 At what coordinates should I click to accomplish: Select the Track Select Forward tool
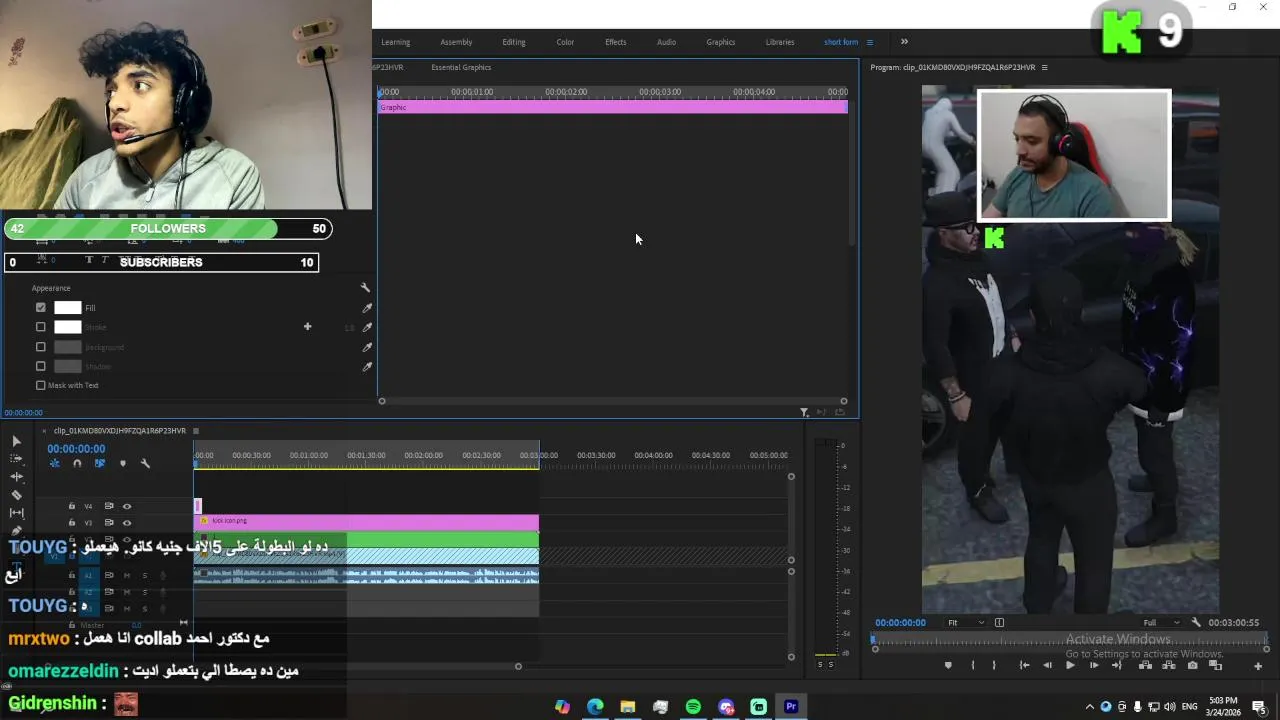16,459
